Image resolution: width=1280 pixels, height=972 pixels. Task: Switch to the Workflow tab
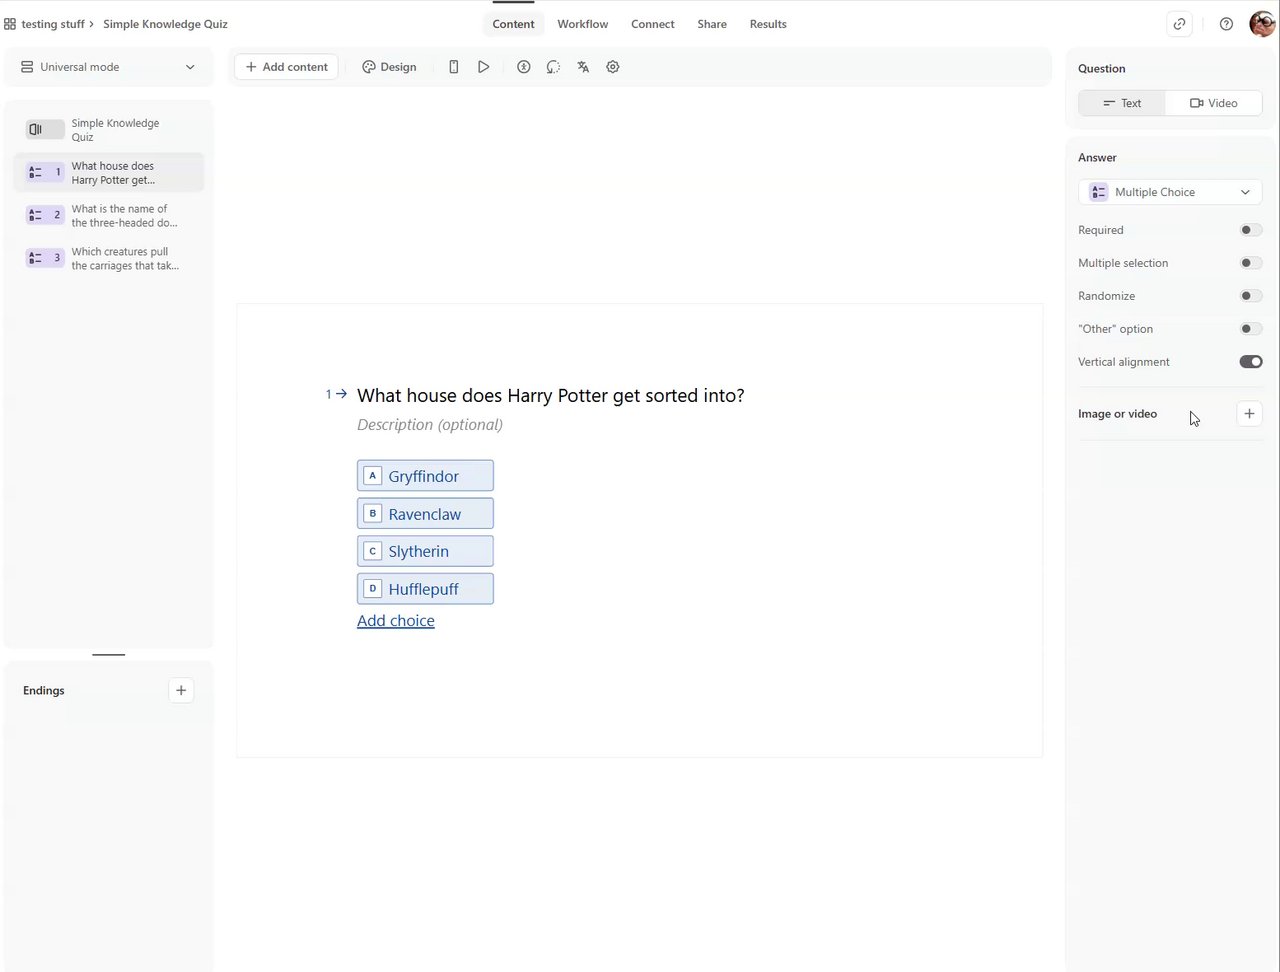[x=583, y=24]
